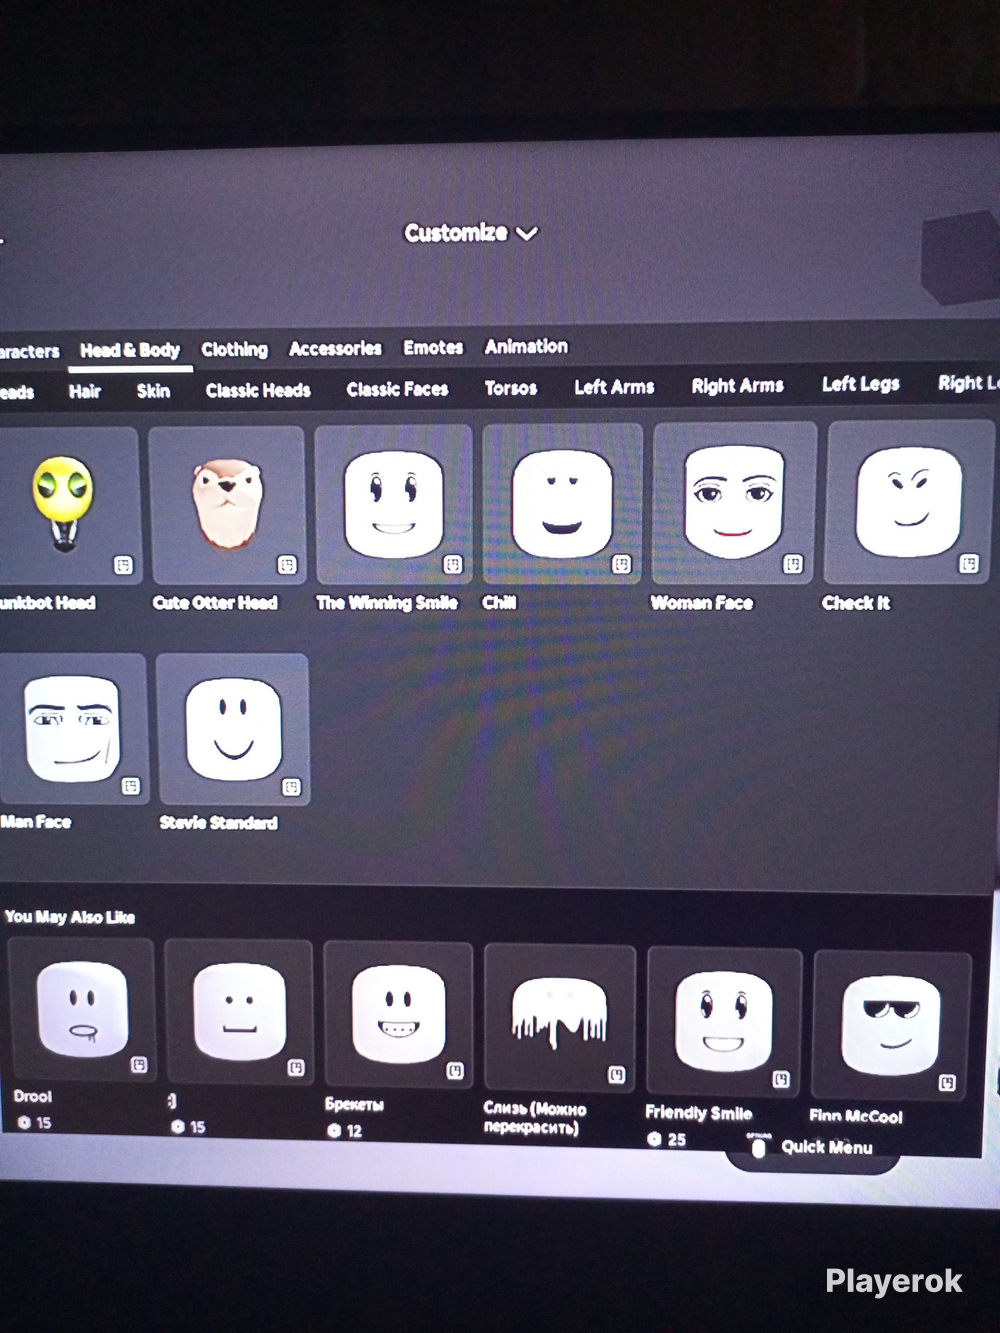1000x1333 pixels.
Task: Select the Hair subcategory
Action: (x=85, y=391)
